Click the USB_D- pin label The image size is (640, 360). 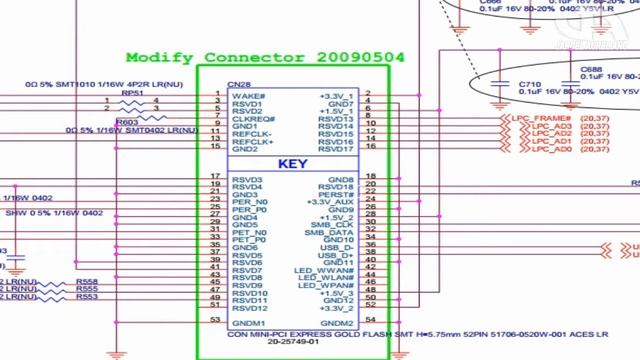pos(337,248)
